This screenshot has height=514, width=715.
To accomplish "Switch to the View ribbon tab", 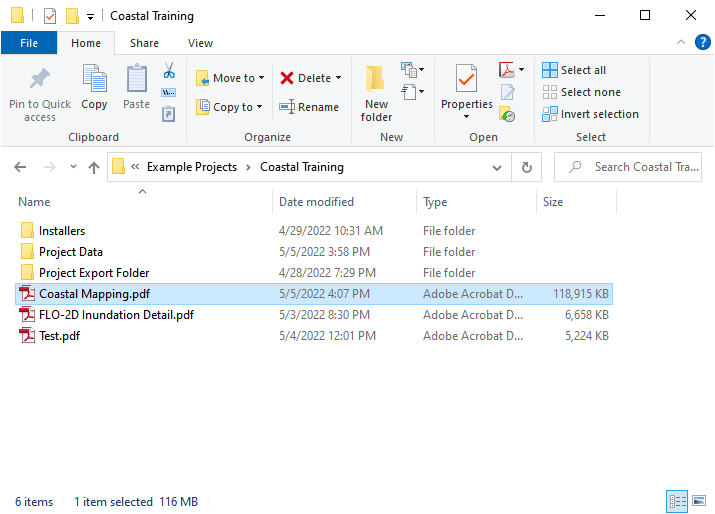I will coord(200,43).
